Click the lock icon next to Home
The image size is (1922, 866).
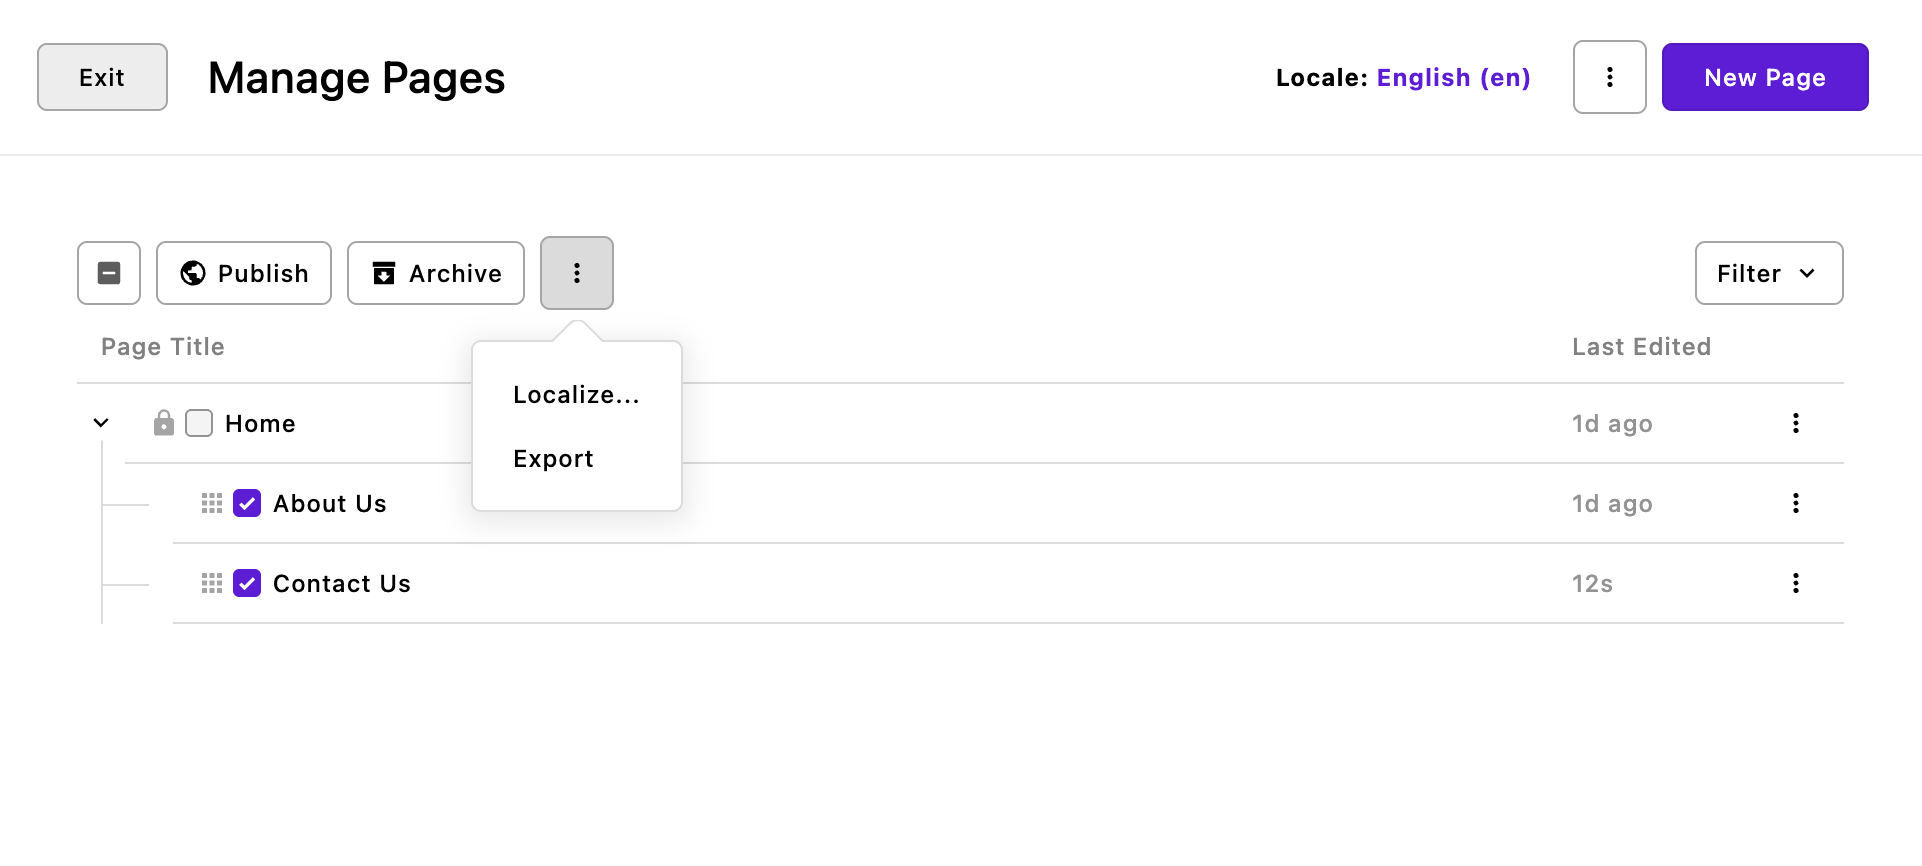pos(164,423)
